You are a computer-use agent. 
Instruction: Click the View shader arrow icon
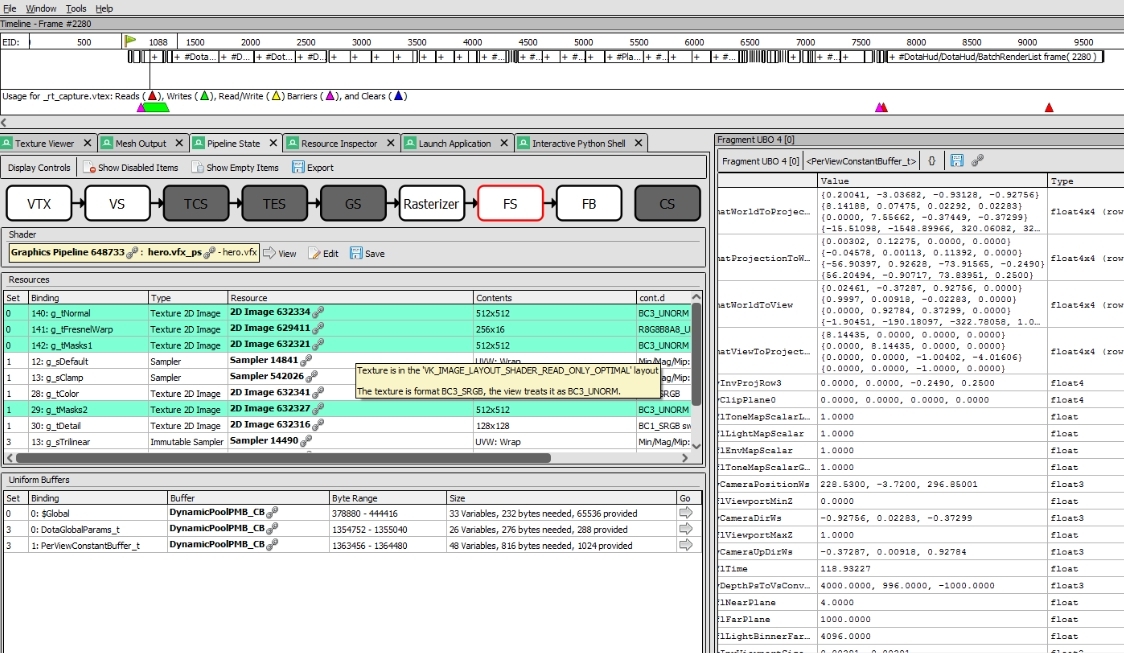[270, 253]
